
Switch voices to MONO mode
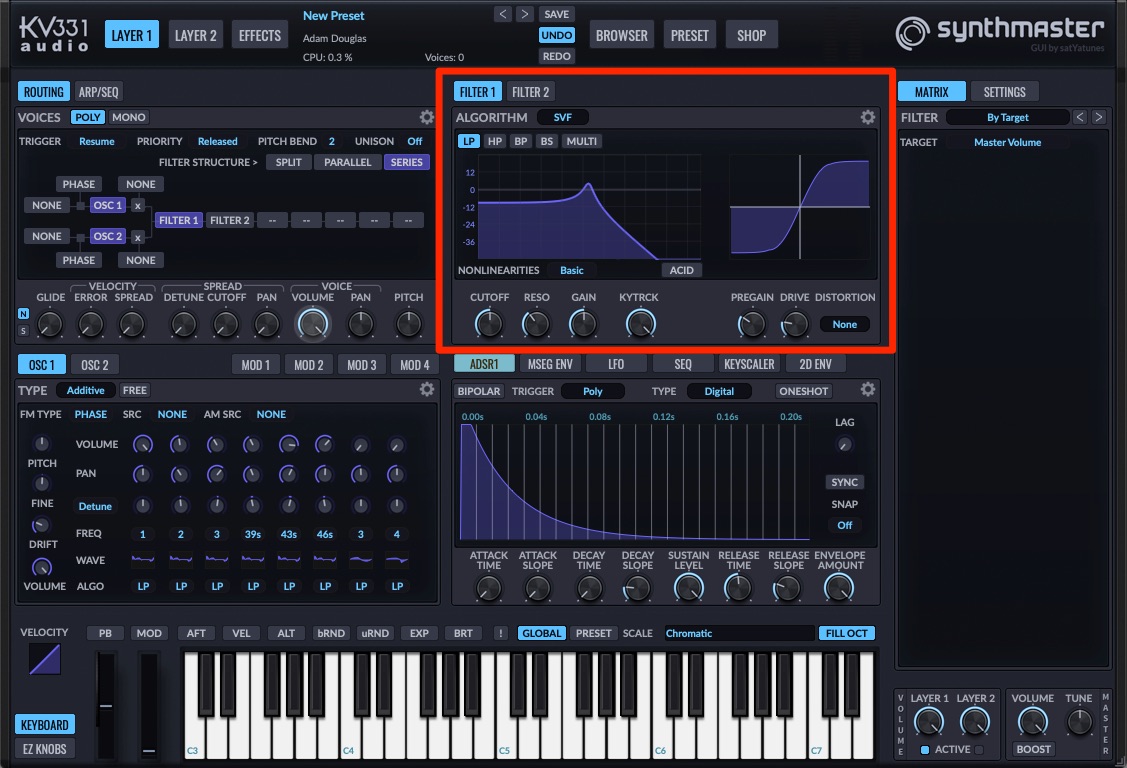(x=129, y=117)
